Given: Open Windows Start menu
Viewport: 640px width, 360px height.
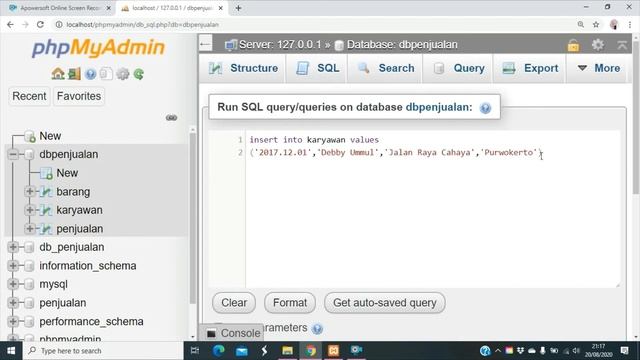Looking at the screenshot, I should pos(11,351).
